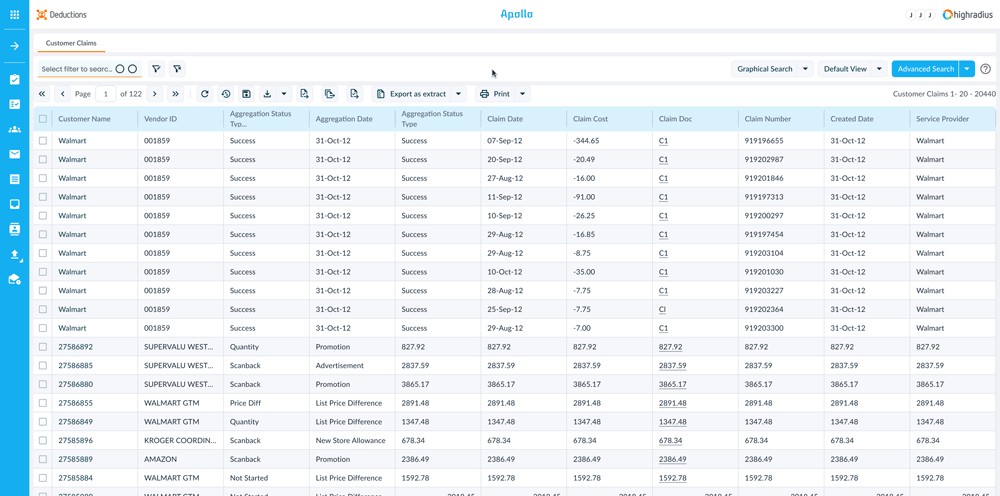The height and width of the screenshot is (496, 1000).
Task: Check the row for AMAZON vendor
Action: point(43,459)
